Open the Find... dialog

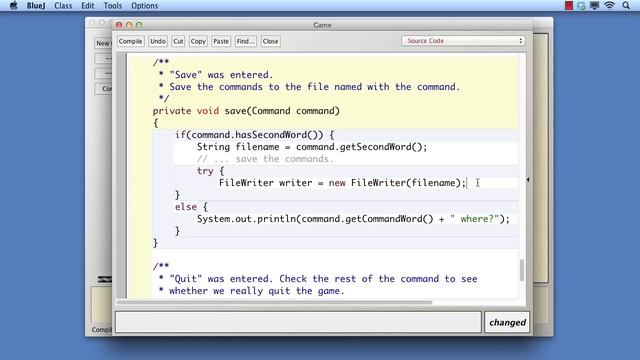pos(246,41)
